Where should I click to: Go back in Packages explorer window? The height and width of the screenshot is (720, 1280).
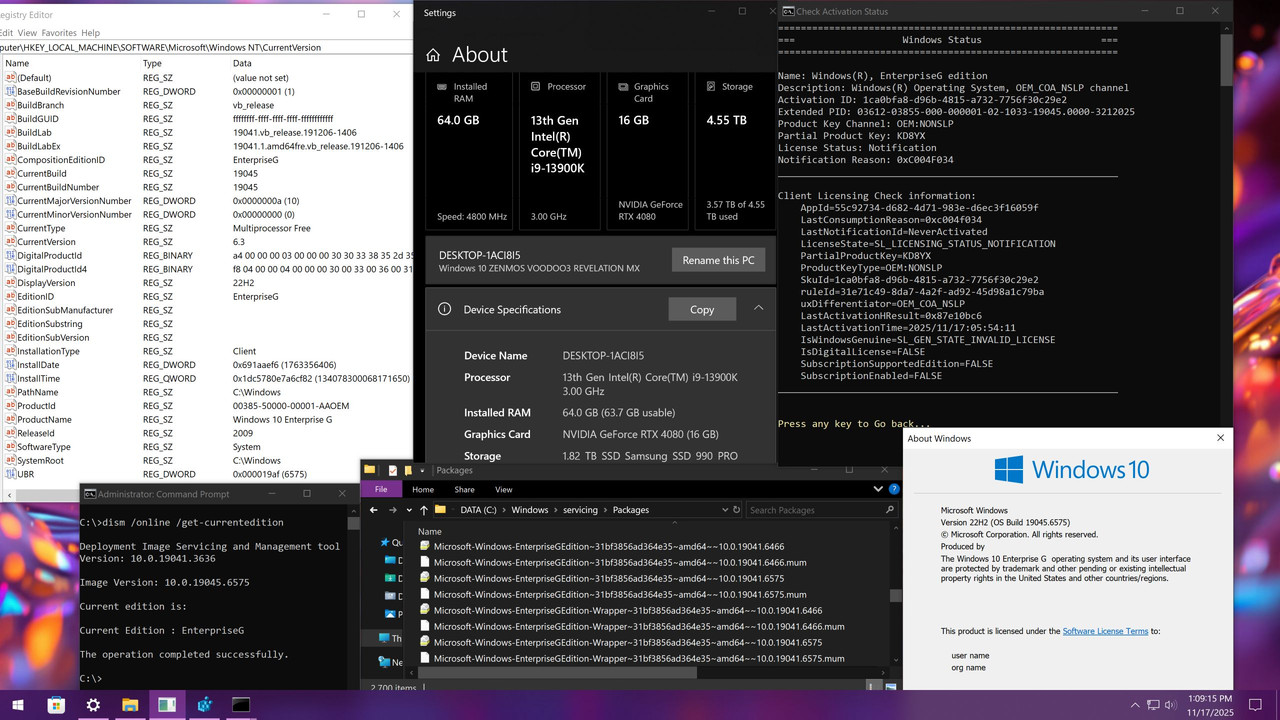point(375,510)
